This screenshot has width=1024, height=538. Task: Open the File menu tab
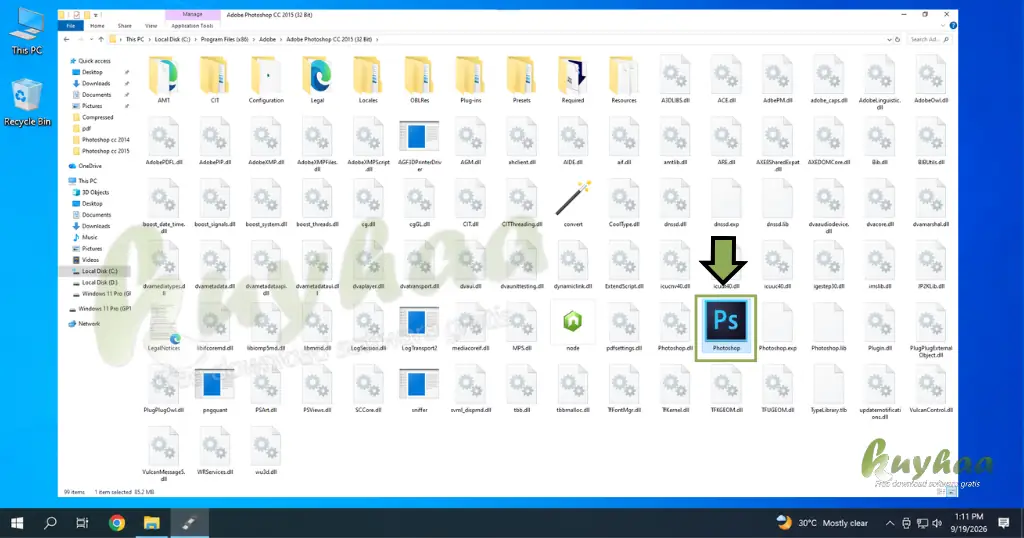tap(71, 25)
